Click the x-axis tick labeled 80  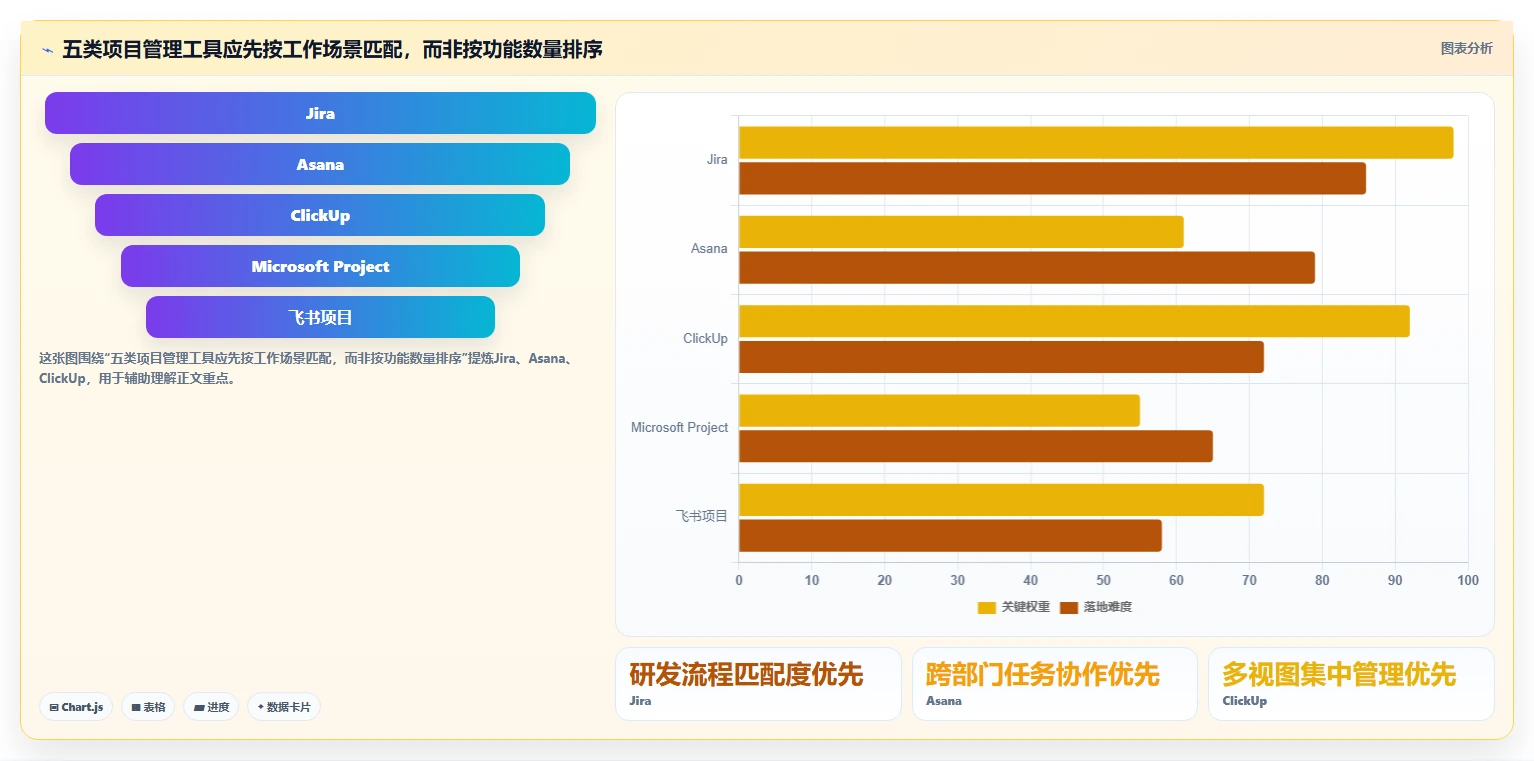[x=1322, y=581]
